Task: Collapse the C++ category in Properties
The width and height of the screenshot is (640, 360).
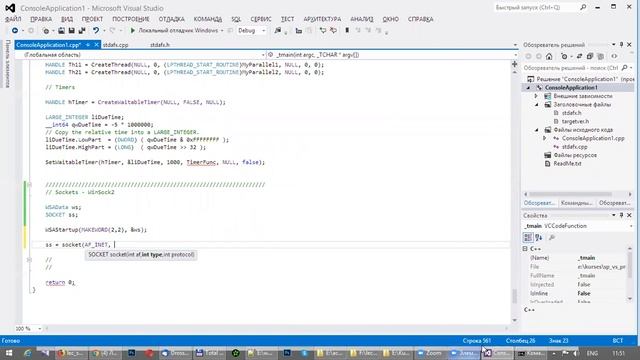Action: pos(525,248)
